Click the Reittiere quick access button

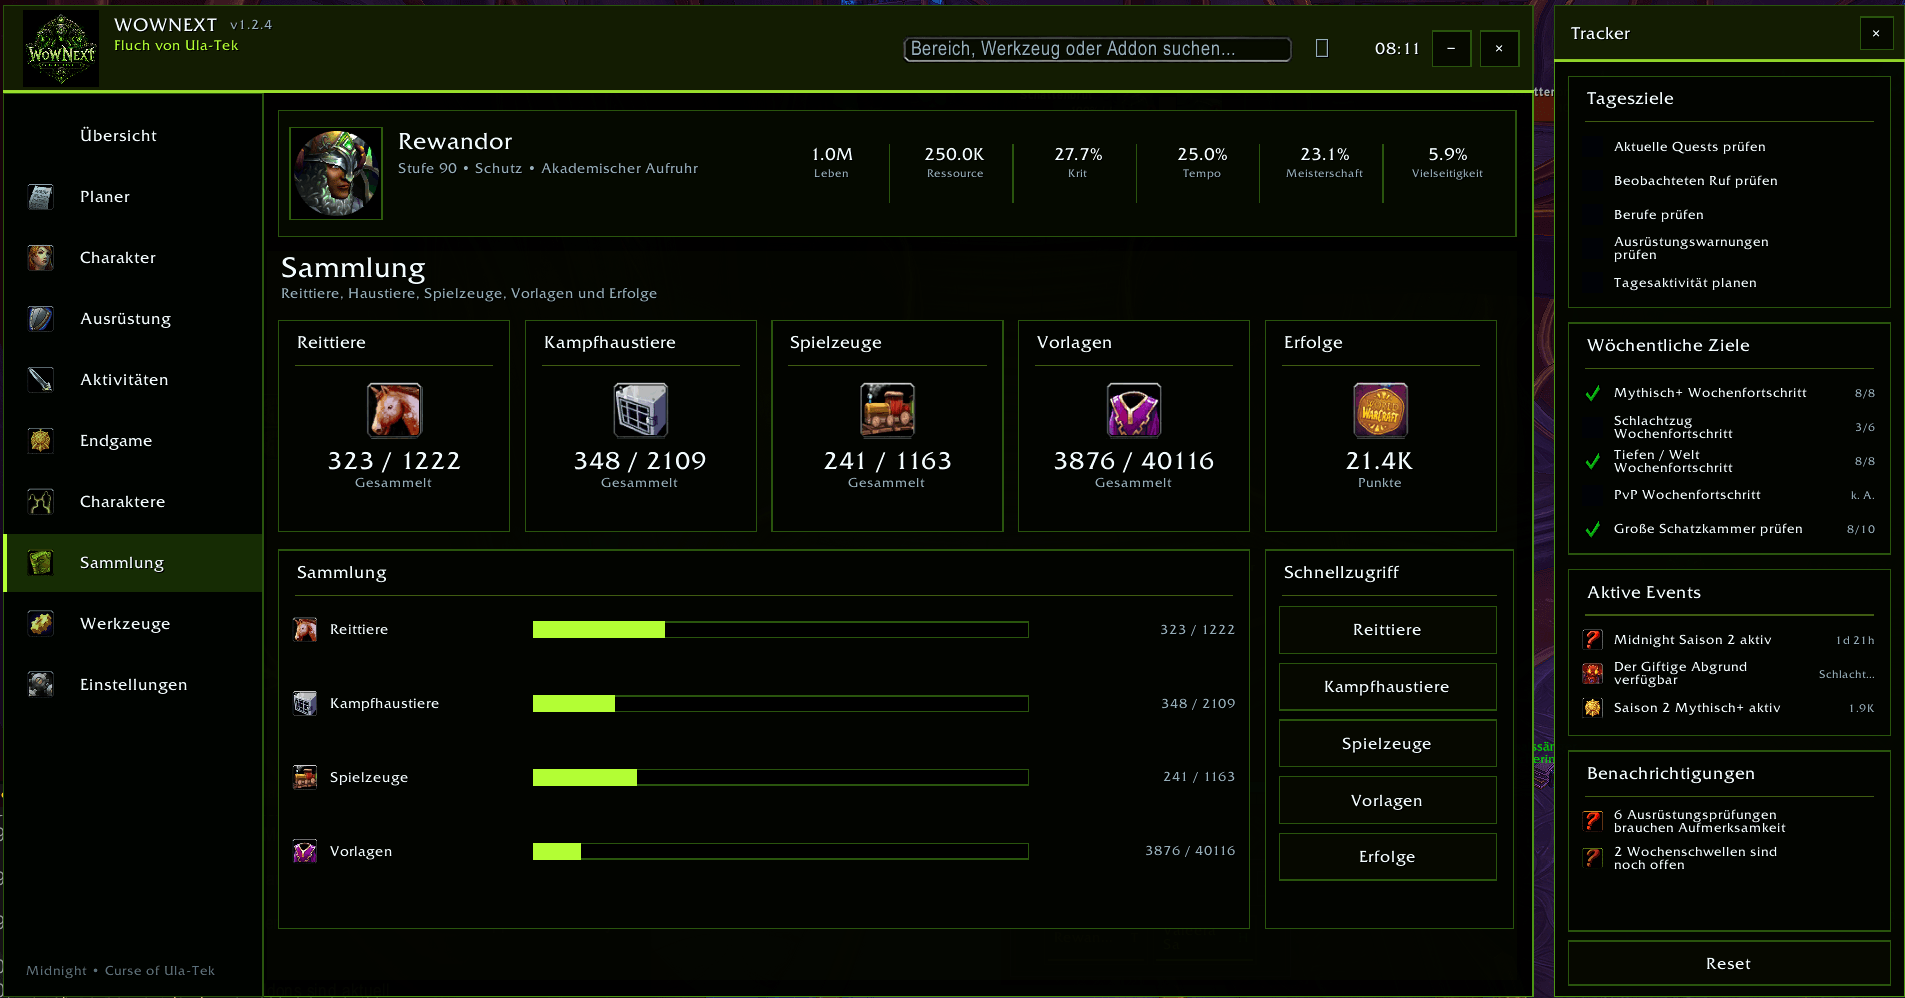tap(1387, 630)
